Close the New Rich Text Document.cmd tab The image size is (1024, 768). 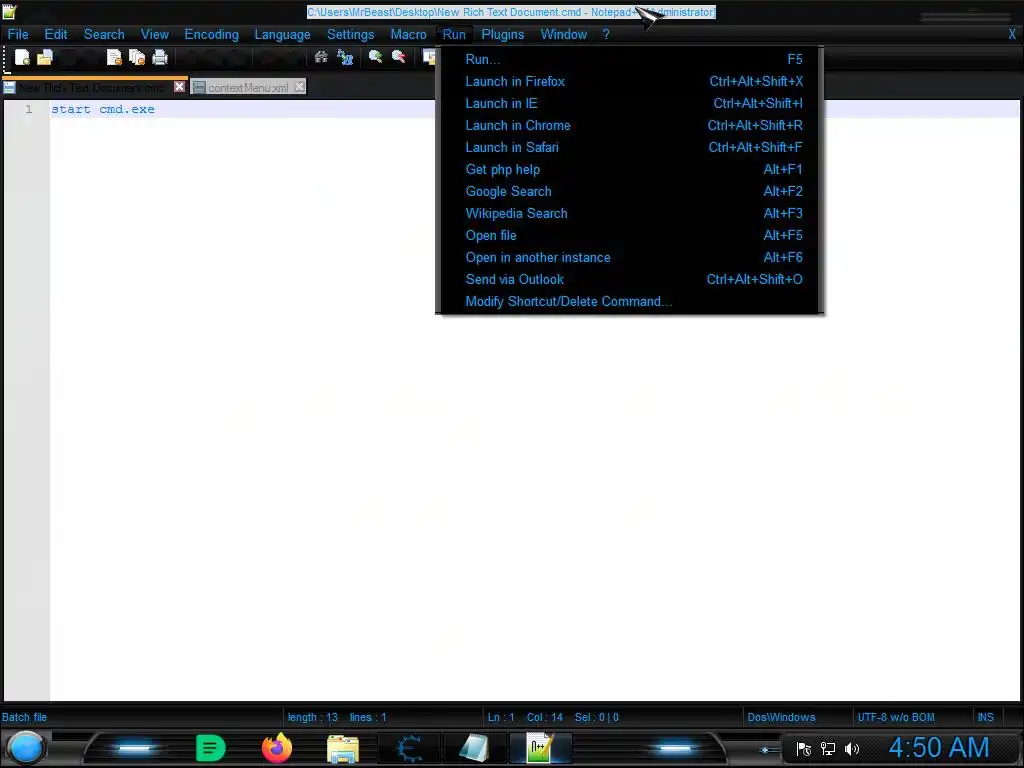(x=180, y=87)
